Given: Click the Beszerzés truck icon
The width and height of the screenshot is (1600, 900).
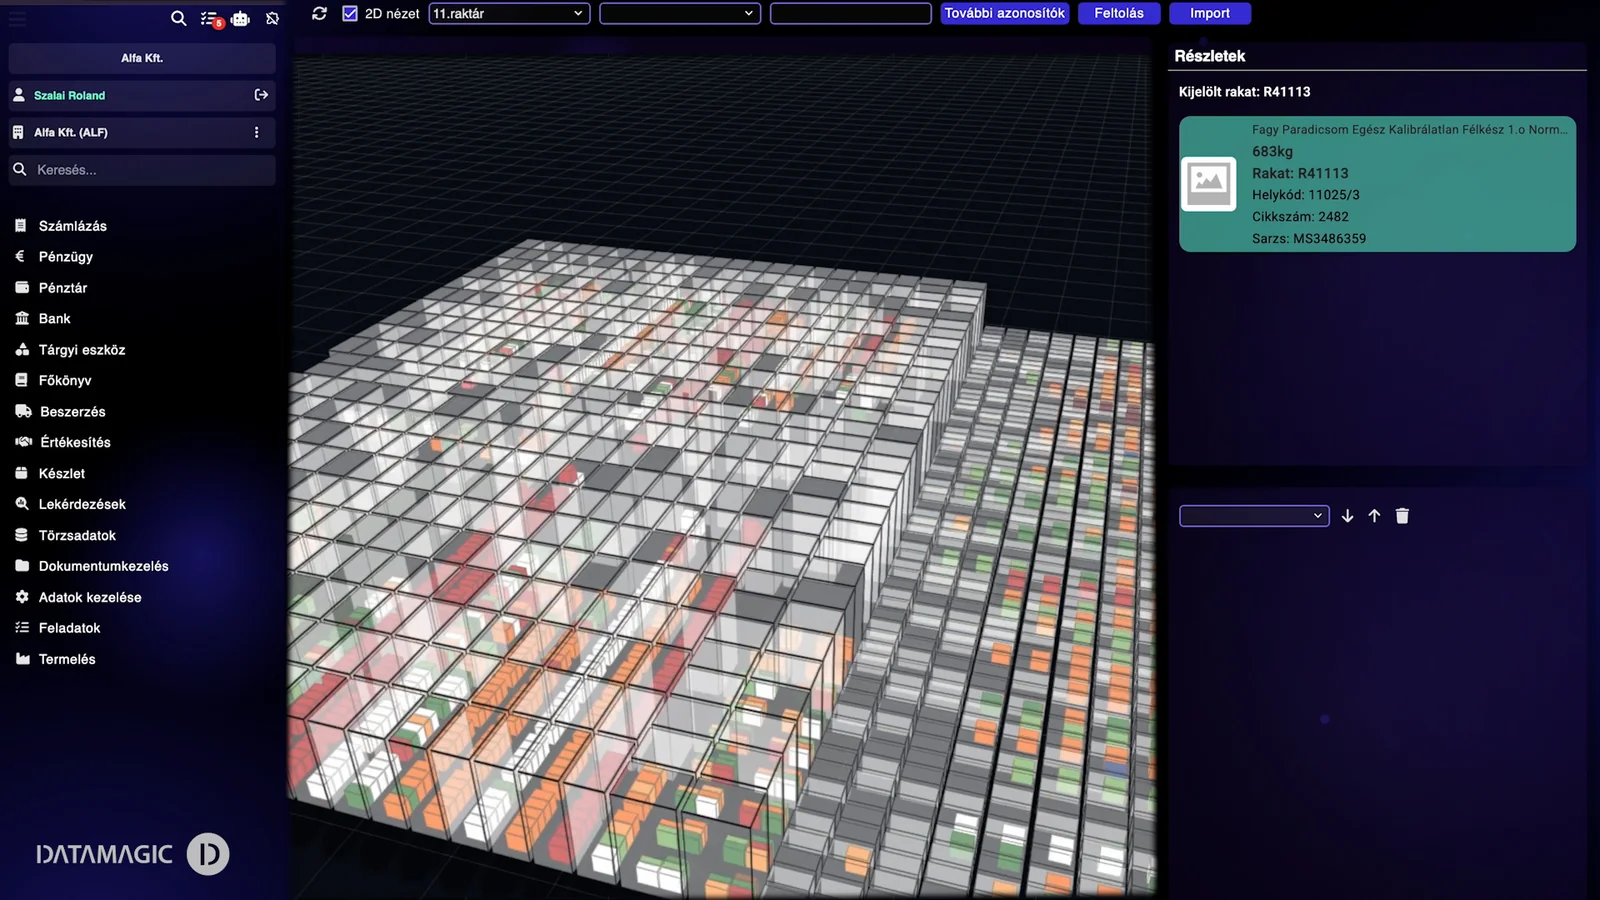Looking at the screenshot, I should 23,412.
